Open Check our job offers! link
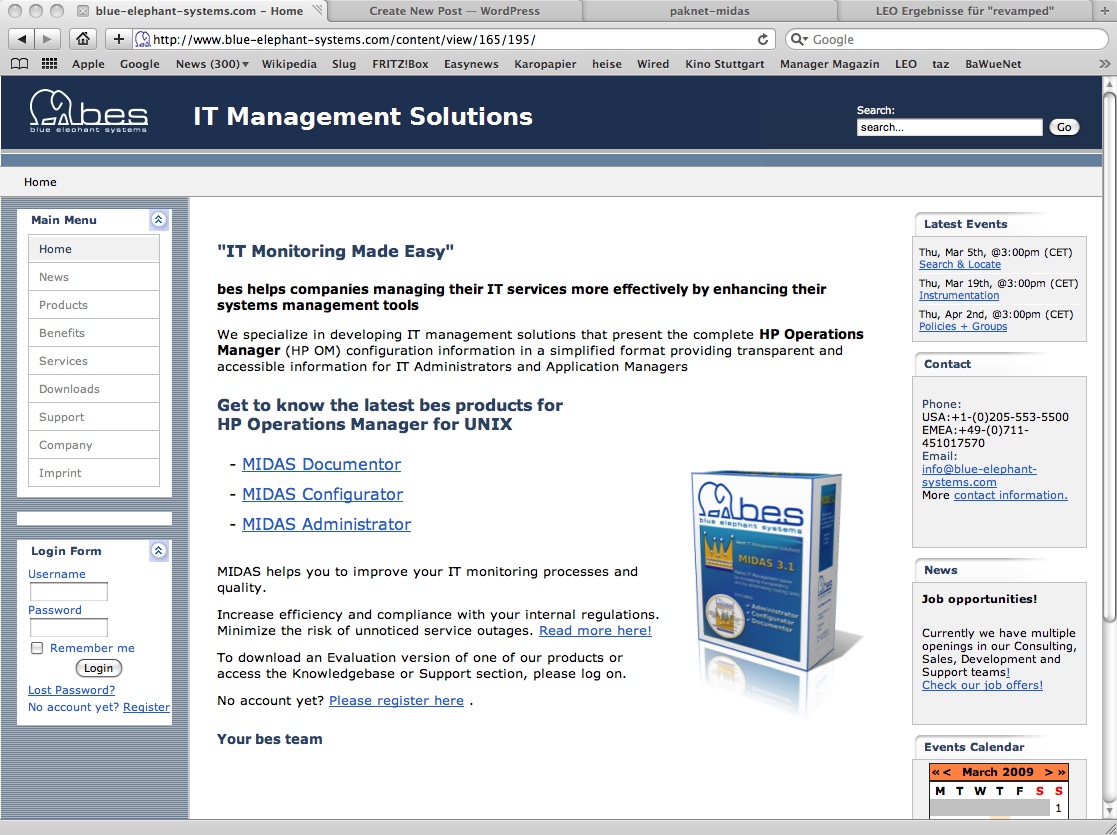The width and height of the screenshot is (1117, 835). point(982,685)
